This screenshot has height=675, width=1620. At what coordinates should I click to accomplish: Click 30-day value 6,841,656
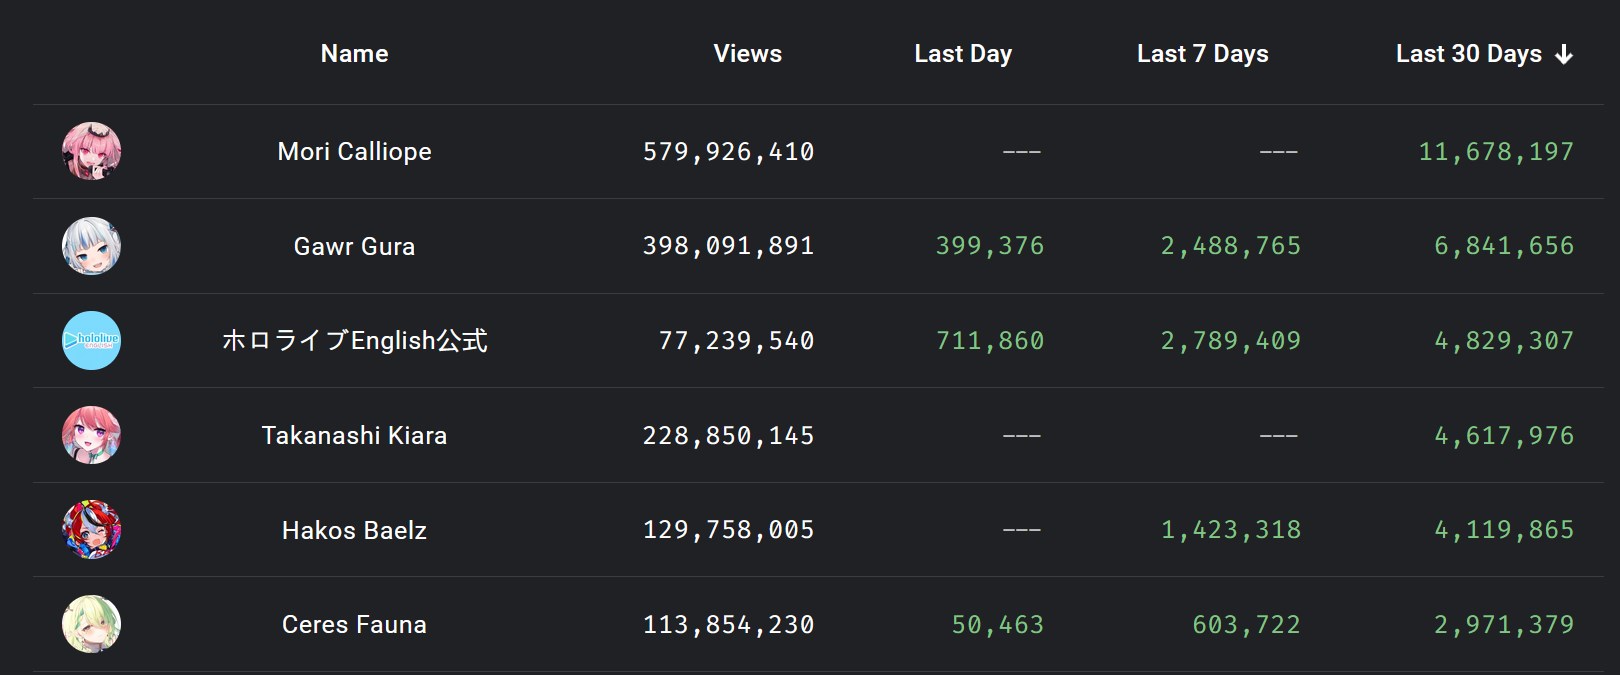(1504, 246)
